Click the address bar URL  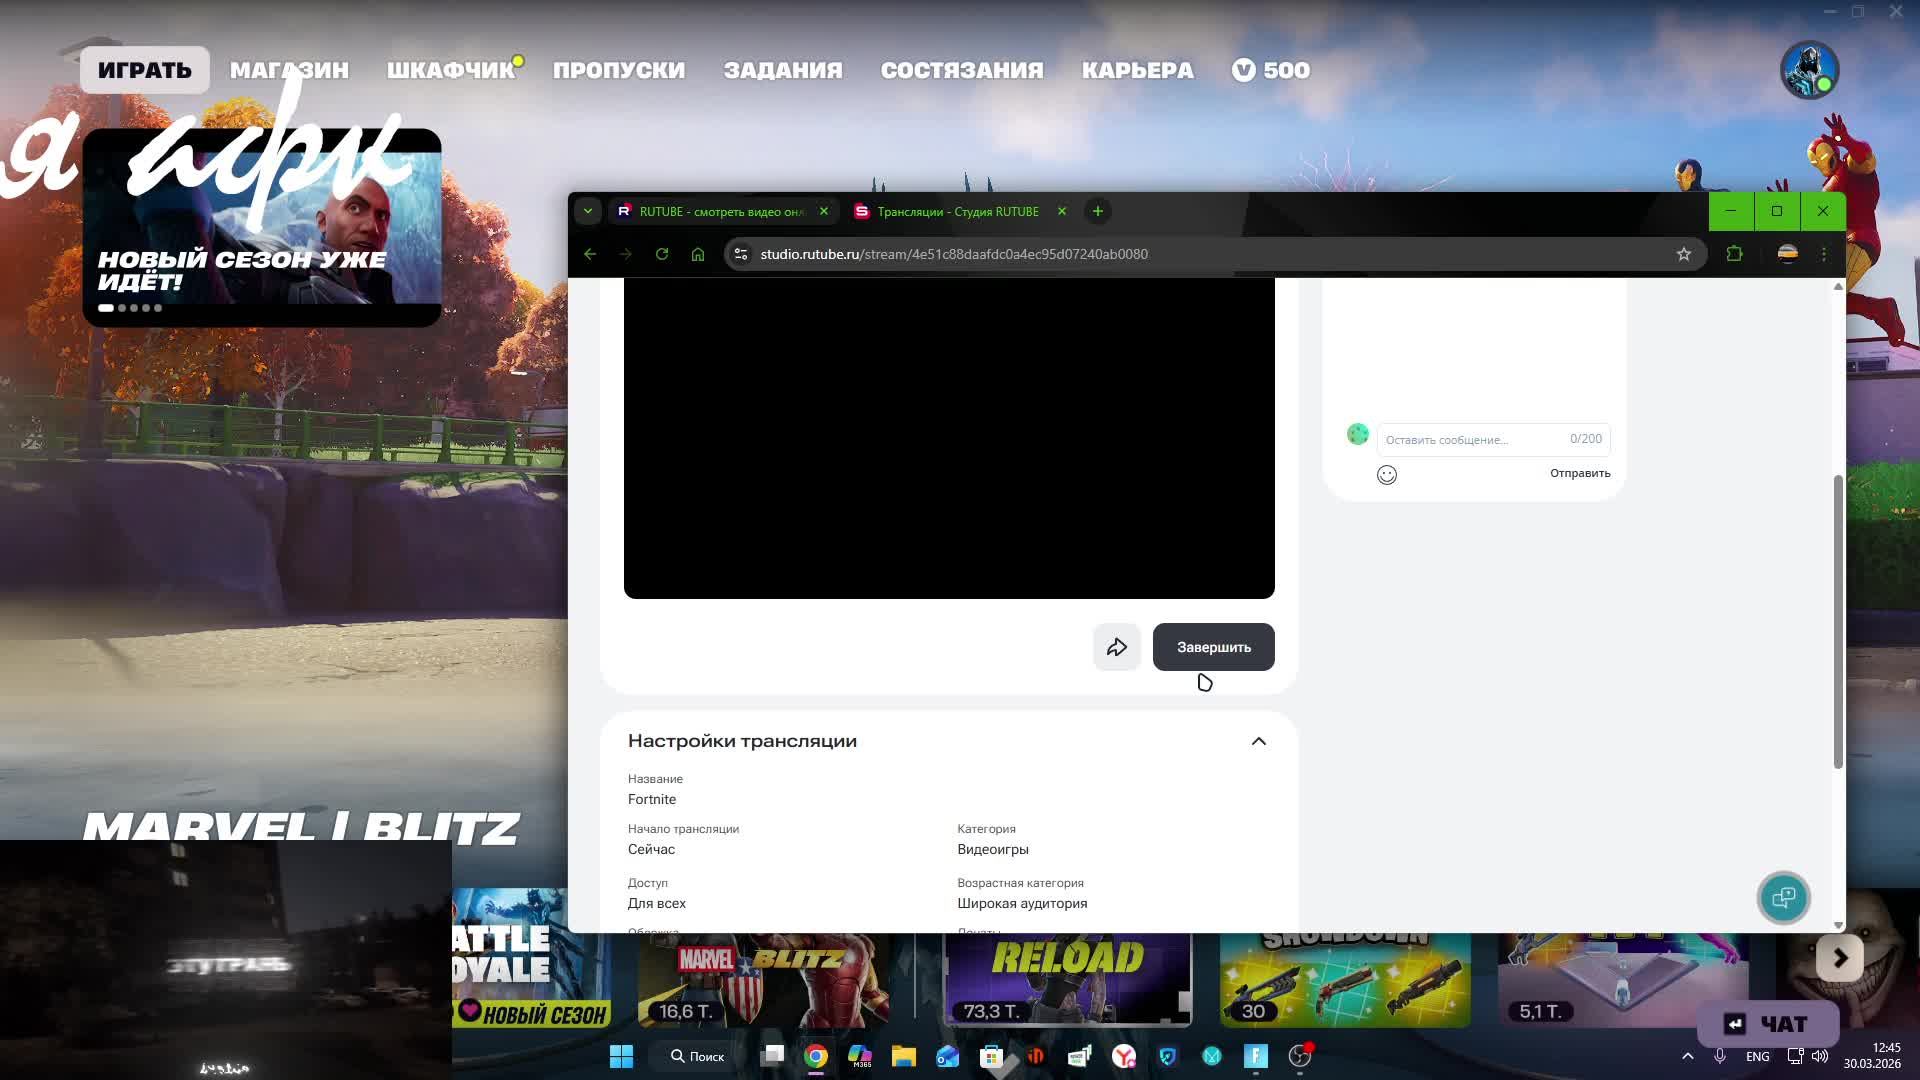pyautogui.click(x=954, y=254)
